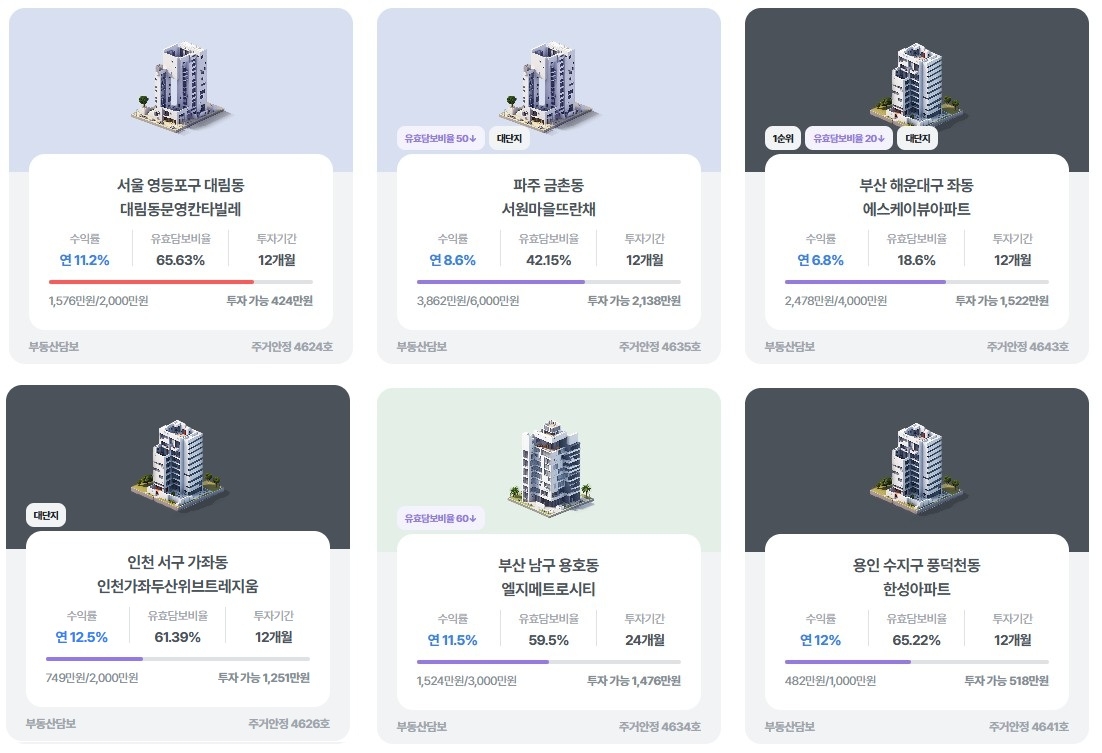The image size is (1102, 753).
Task: Click the 주거안정 4635호 label
Action: coord(659,347)
